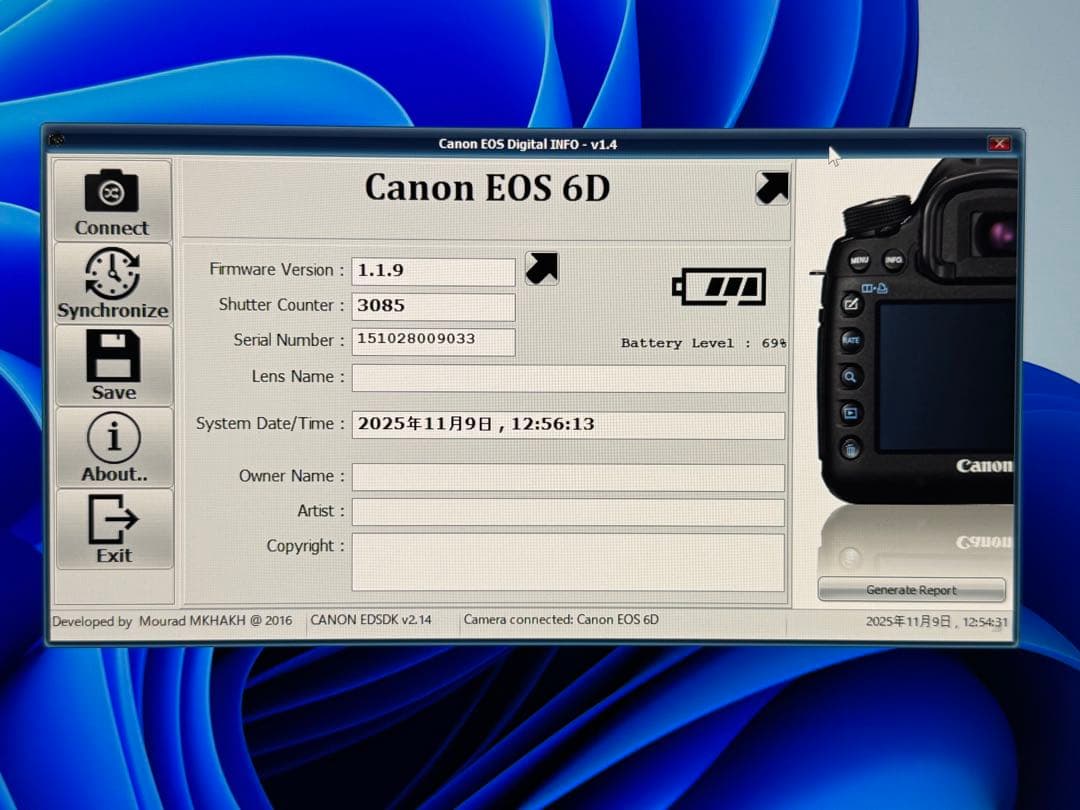Select the Owner Name input field

567,477
